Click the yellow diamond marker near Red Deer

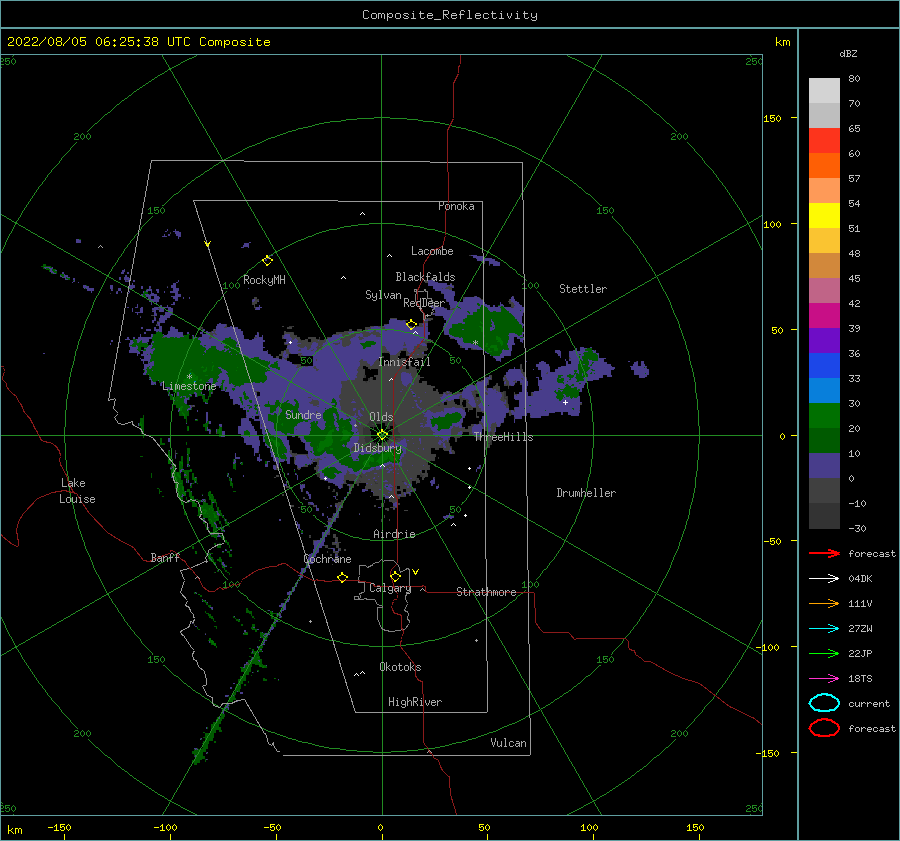coord(411,324)
